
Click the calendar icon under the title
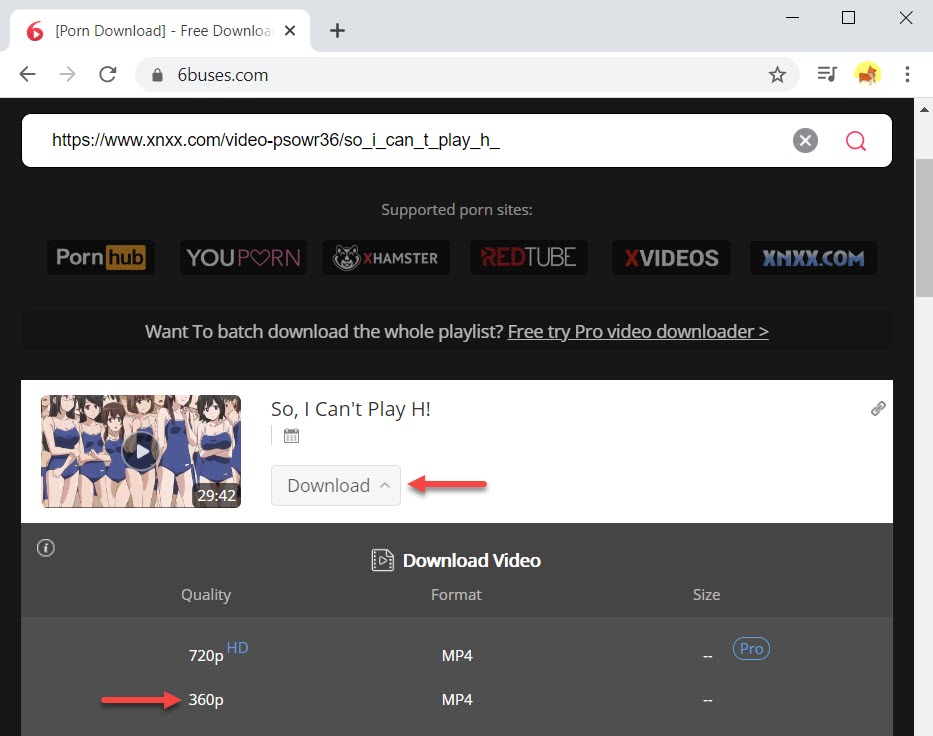pos(291,436)
